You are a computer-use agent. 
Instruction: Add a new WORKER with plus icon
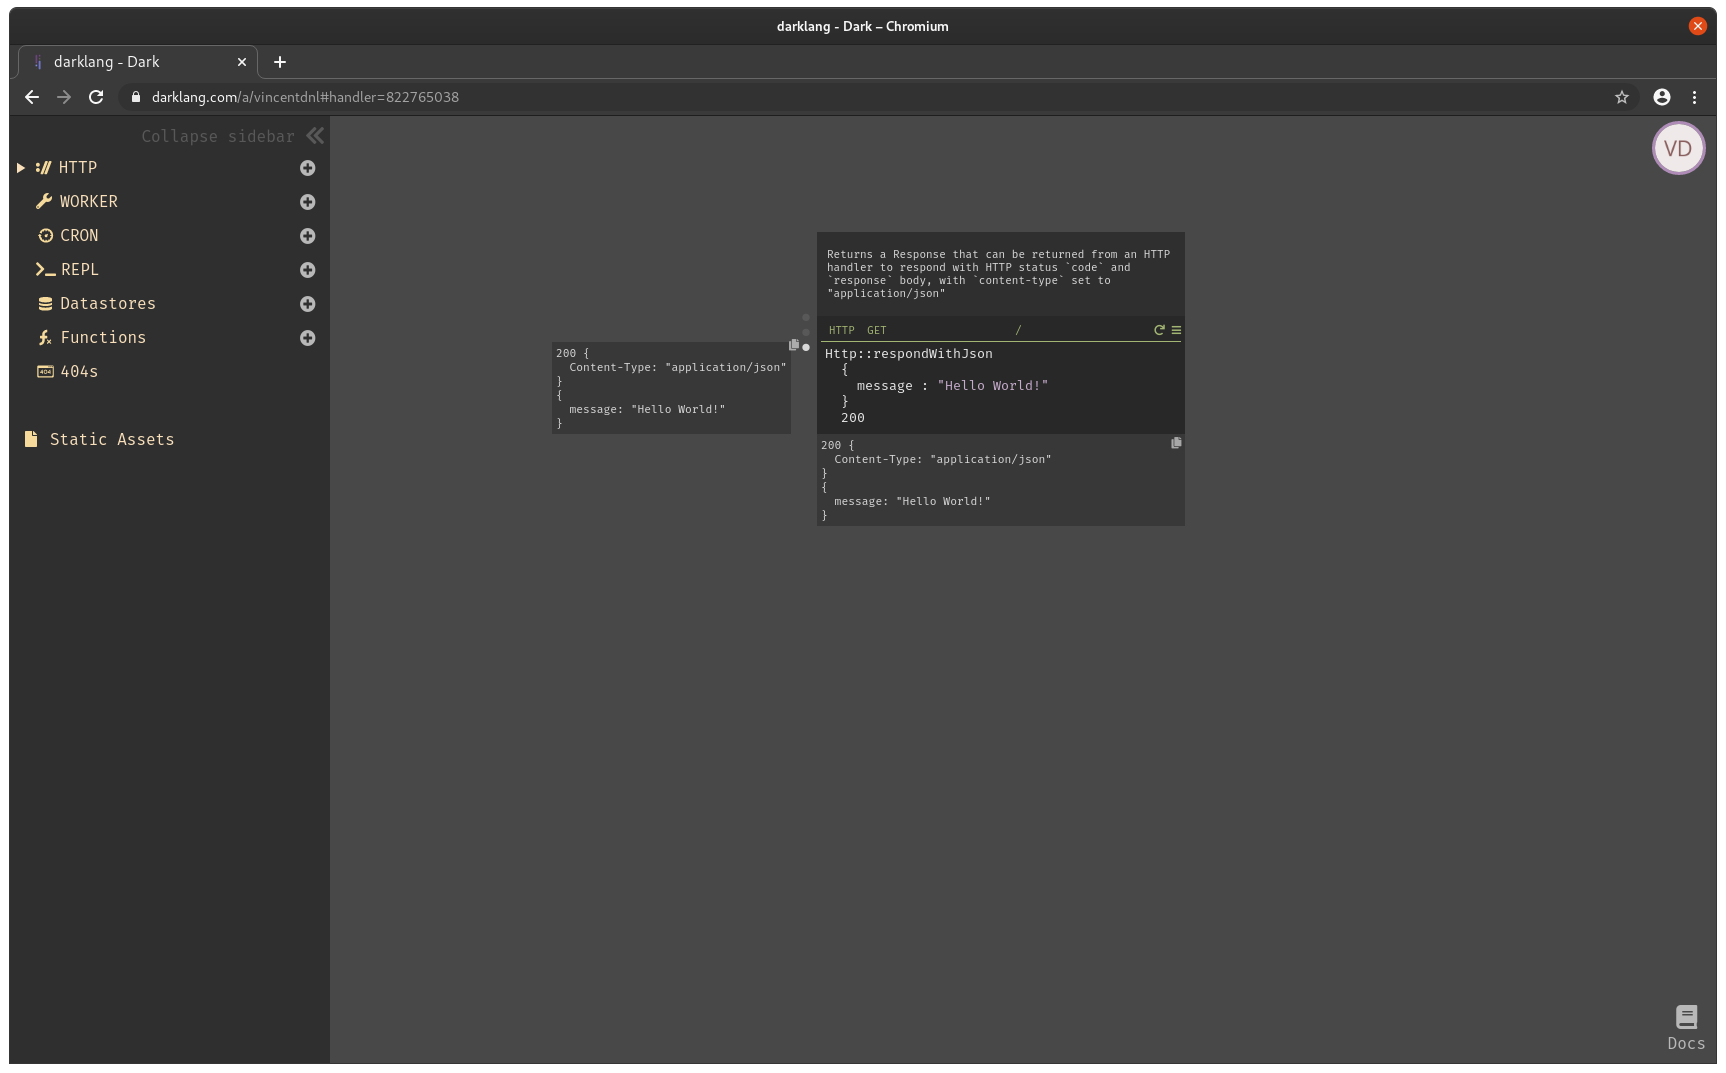(308, 202)
